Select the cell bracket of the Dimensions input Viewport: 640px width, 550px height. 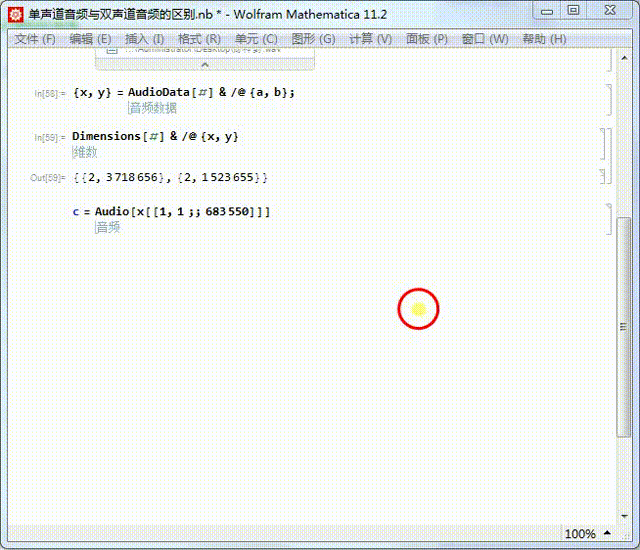click(603, 144)
